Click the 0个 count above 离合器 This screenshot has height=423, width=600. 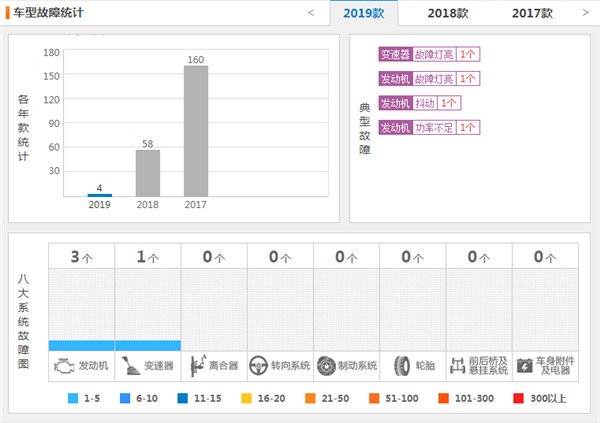pos(214,256)
